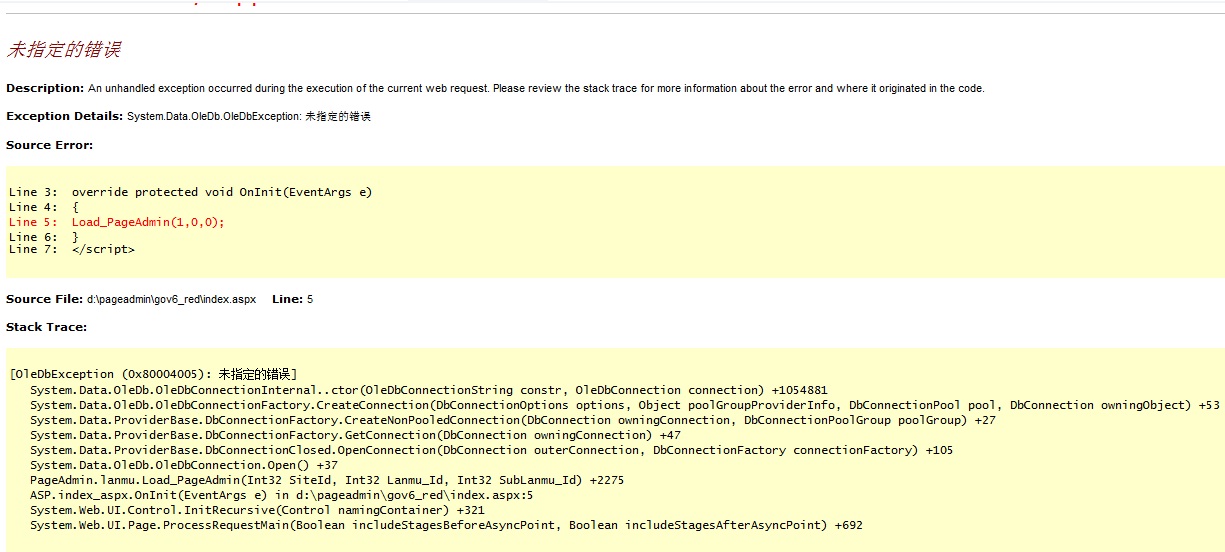Screen dimensions: 1225x552
Task: Click the Page.ProcessRequestMain stack line
Action: [446, 525]
